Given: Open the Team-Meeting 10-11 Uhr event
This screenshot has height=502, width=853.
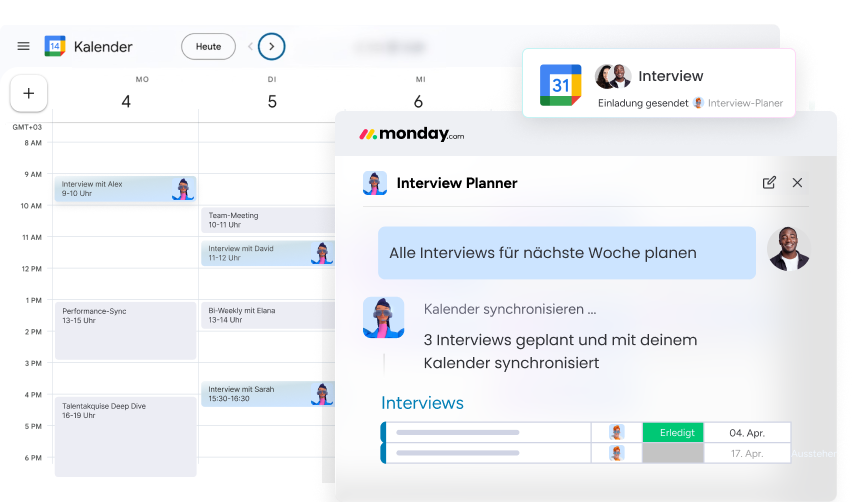Looking at the screenshot, I should click(268, 220).
